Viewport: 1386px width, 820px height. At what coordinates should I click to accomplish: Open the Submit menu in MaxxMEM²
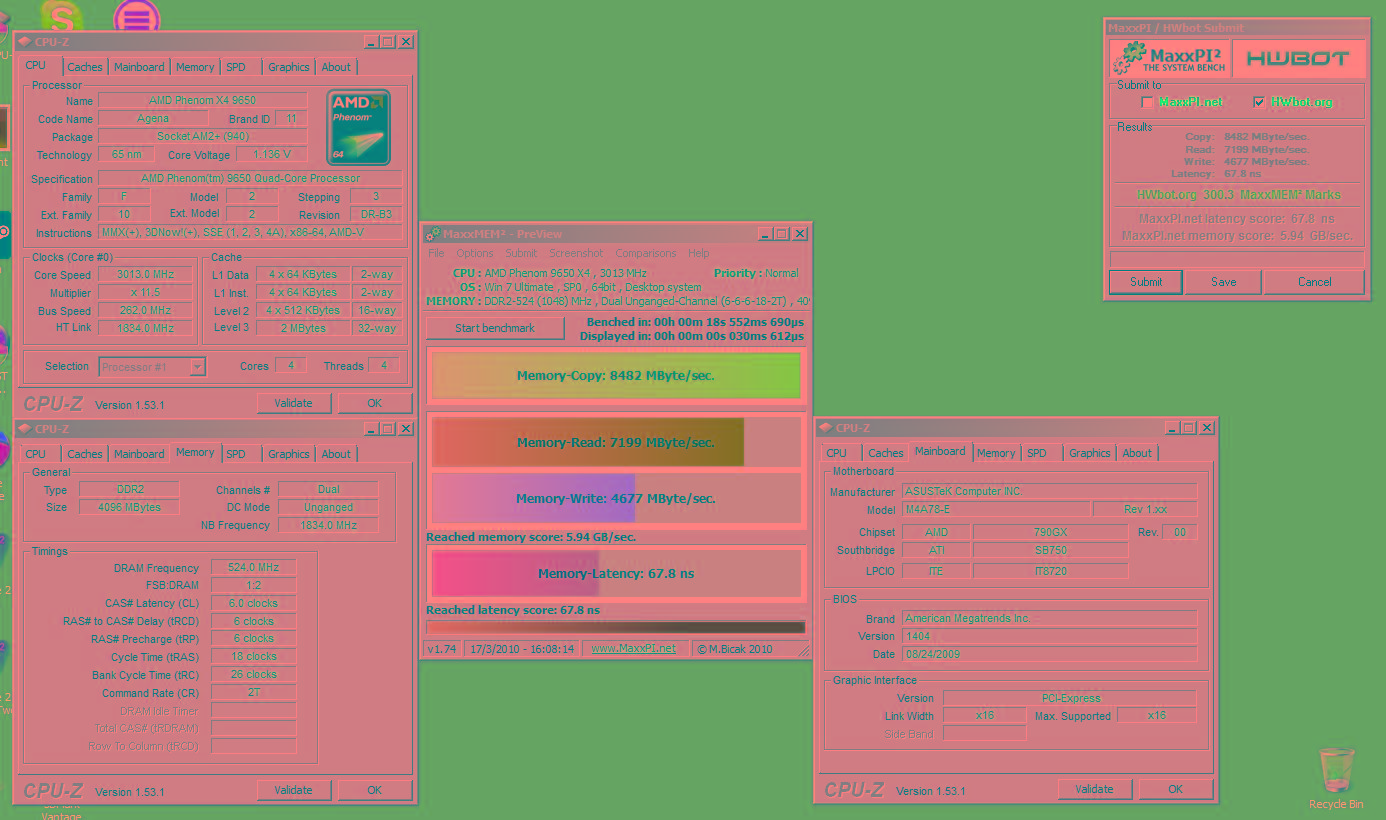coord(521,254)
